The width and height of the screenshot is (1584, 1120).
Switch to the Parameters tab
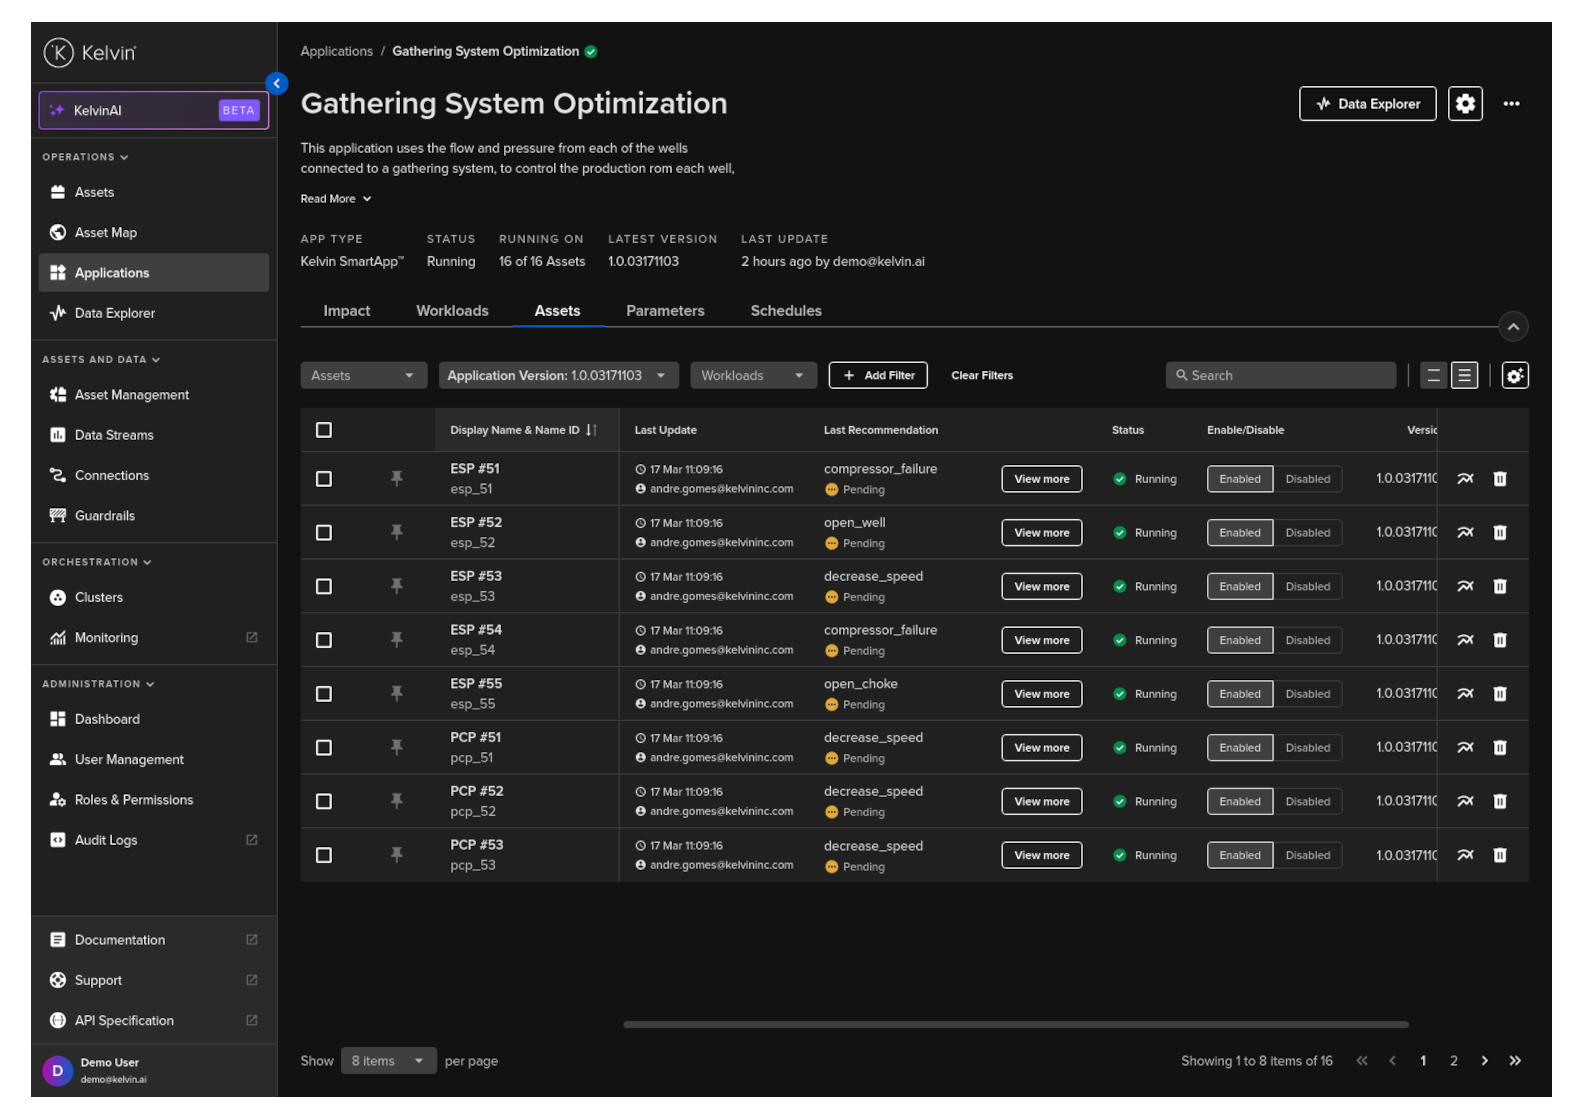tap(665, 311)
